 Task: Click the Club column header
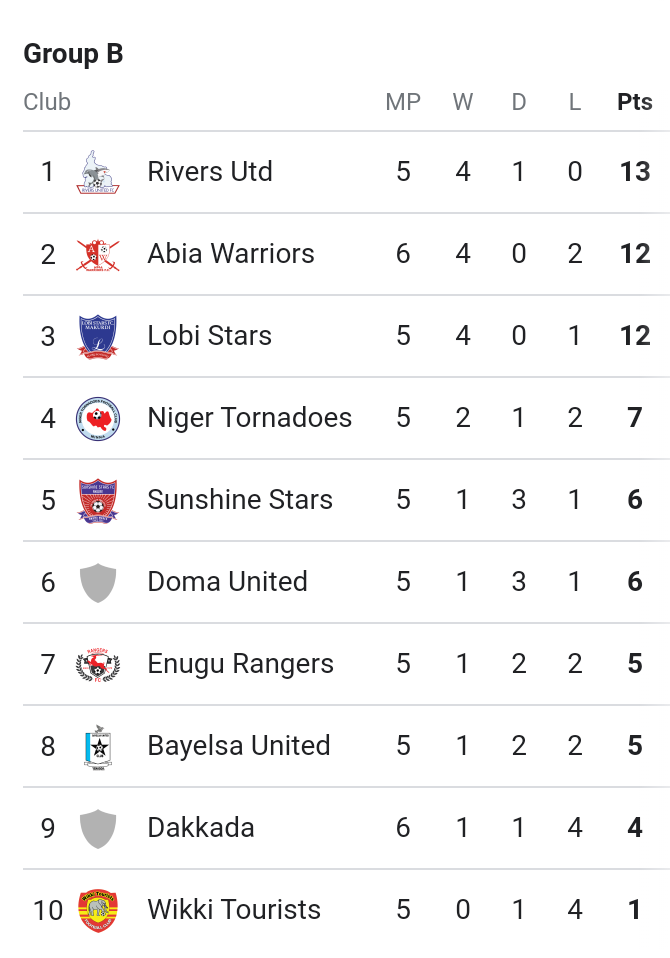[47, 102]
